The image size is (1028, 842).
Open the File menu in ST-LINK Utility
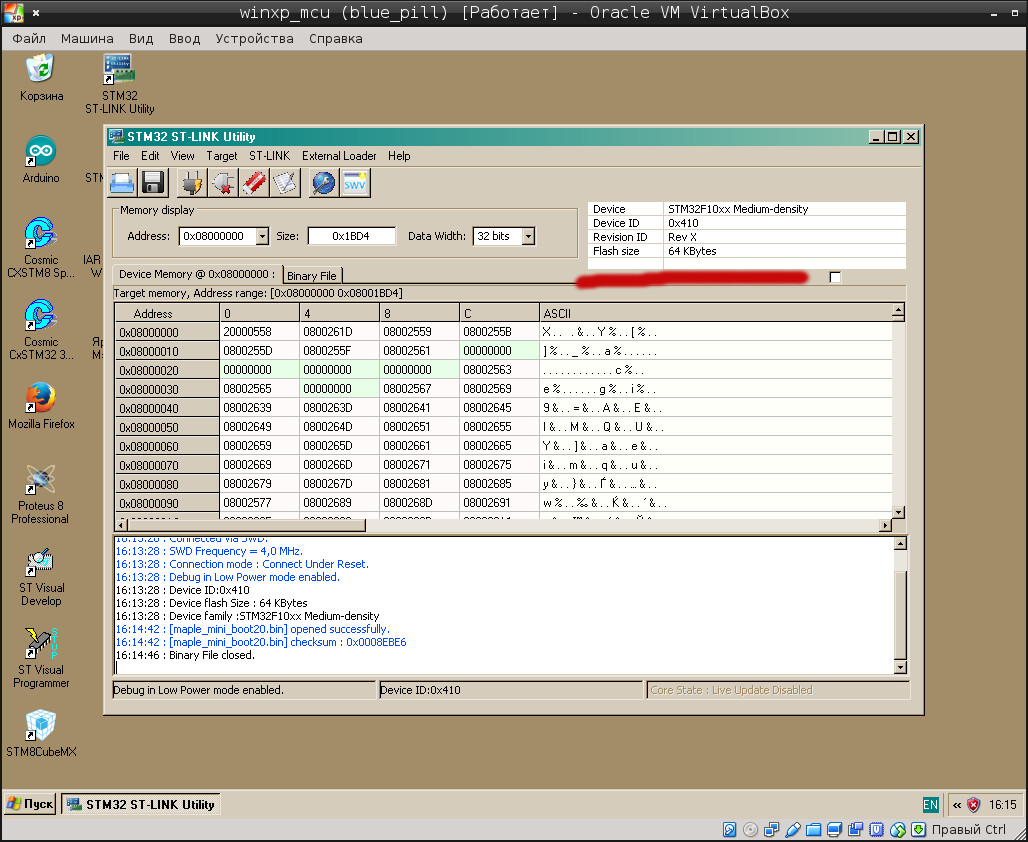(121, 156)
